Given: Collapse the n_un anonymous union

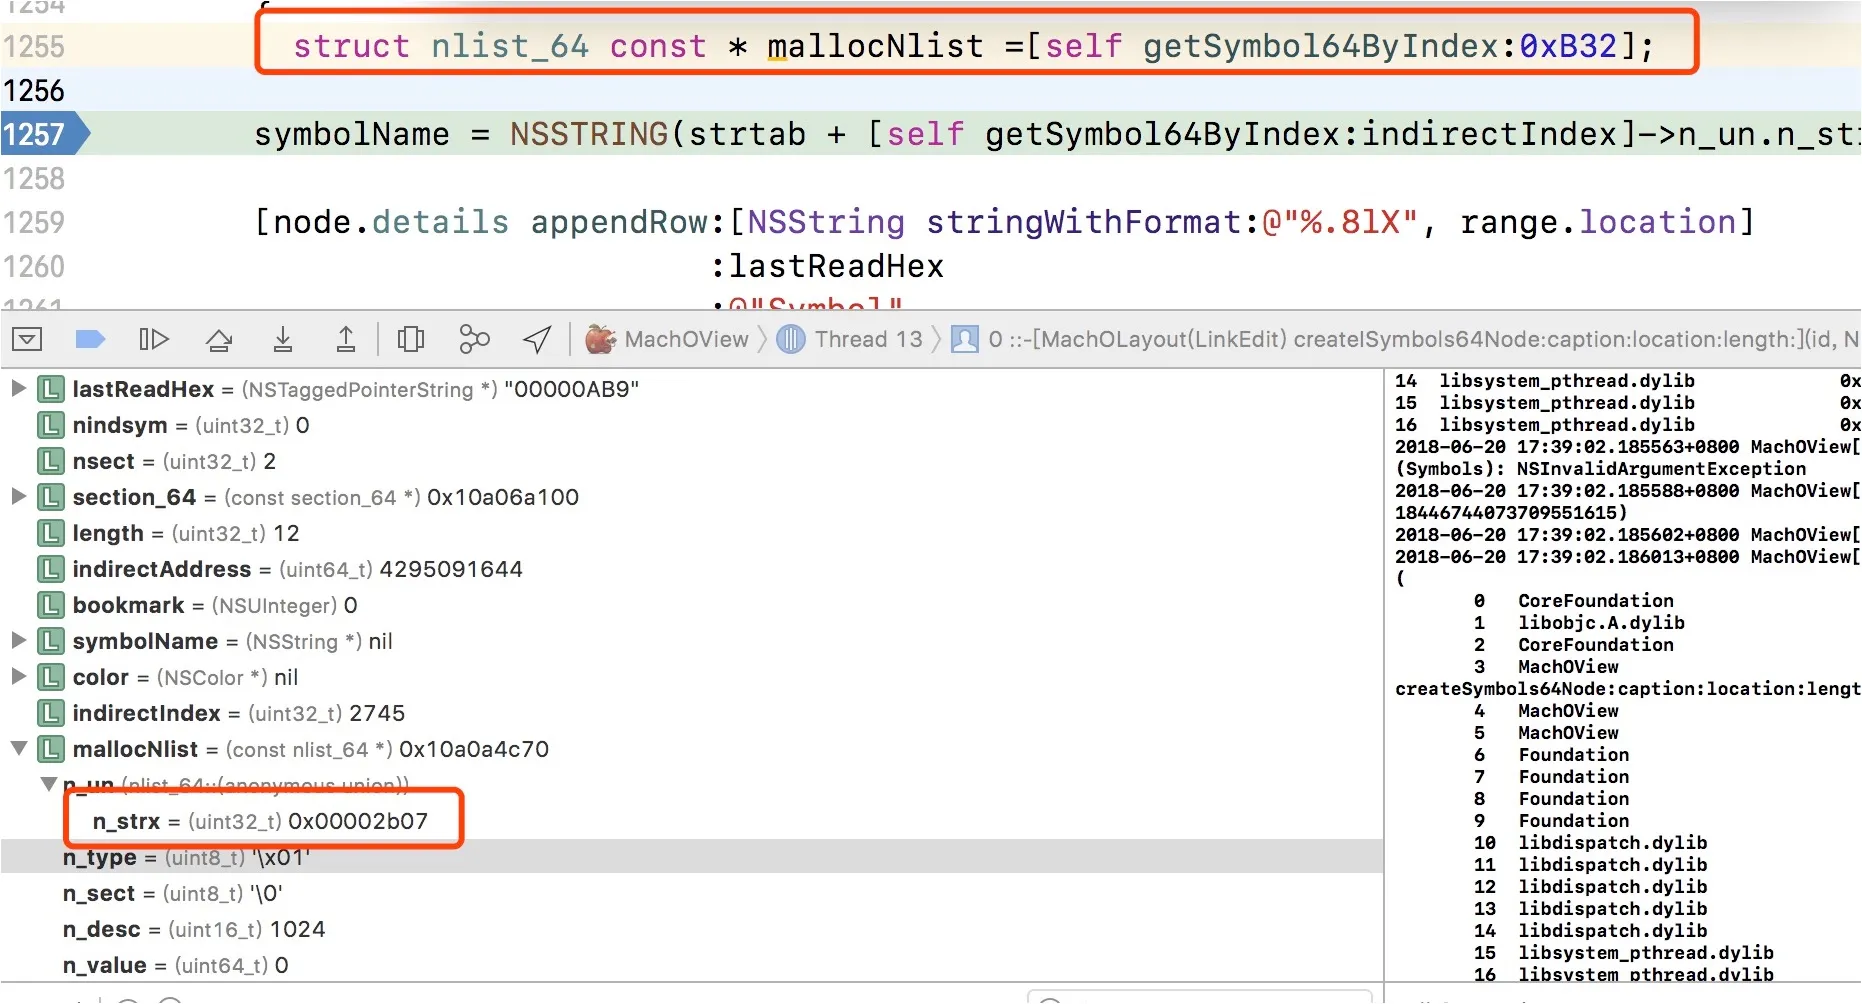Looking at the screenshot, I should click(x=48, y=784).
